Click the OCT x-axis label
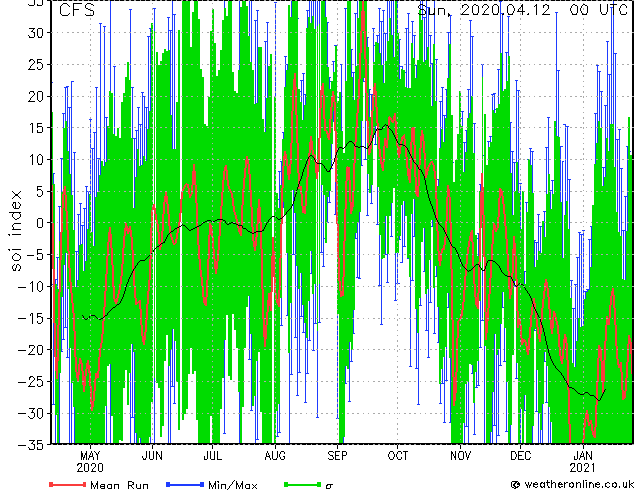 (x=398, y=456)
